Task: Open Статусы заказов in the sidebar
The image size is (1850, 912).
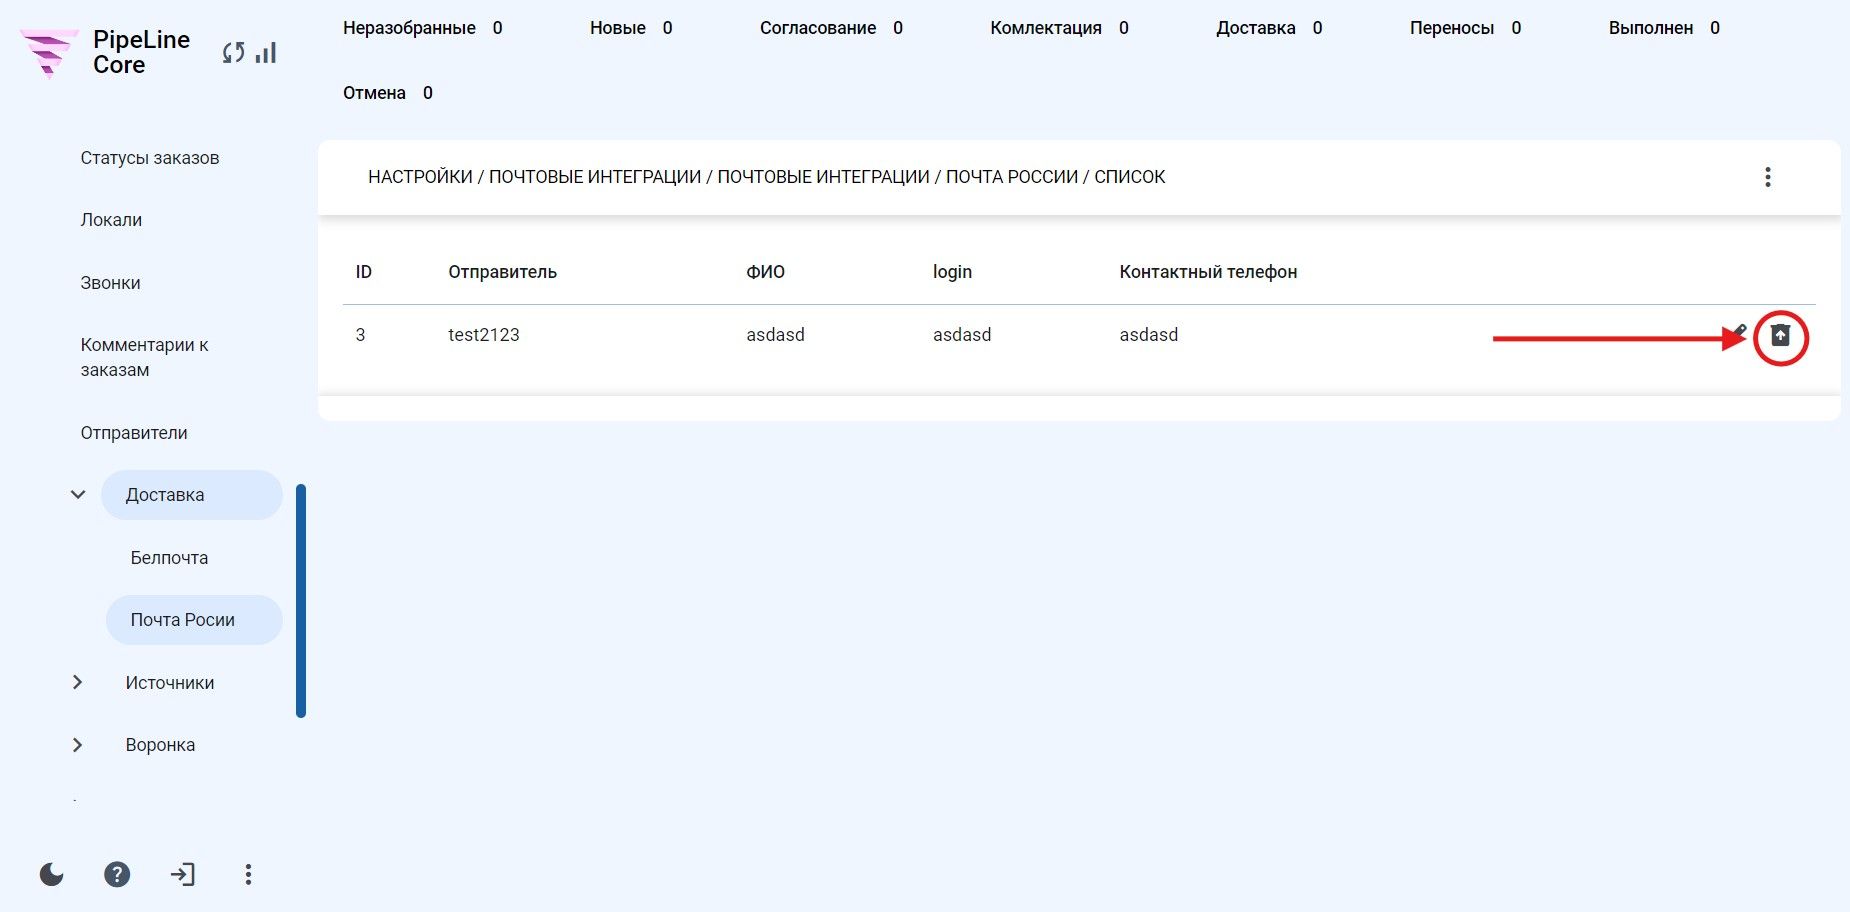Action: (x=150, y=158)
